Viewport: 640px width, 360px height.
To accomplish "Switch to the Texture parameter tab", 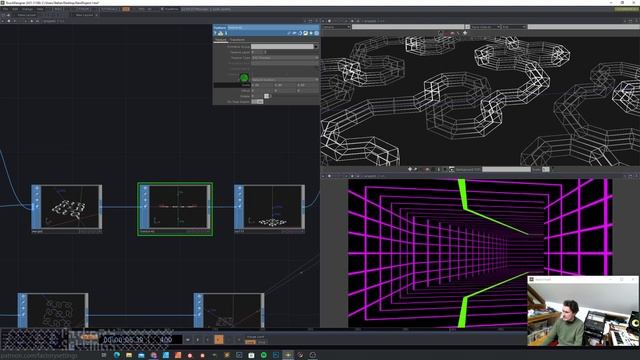I will click(x=220, y=40).
